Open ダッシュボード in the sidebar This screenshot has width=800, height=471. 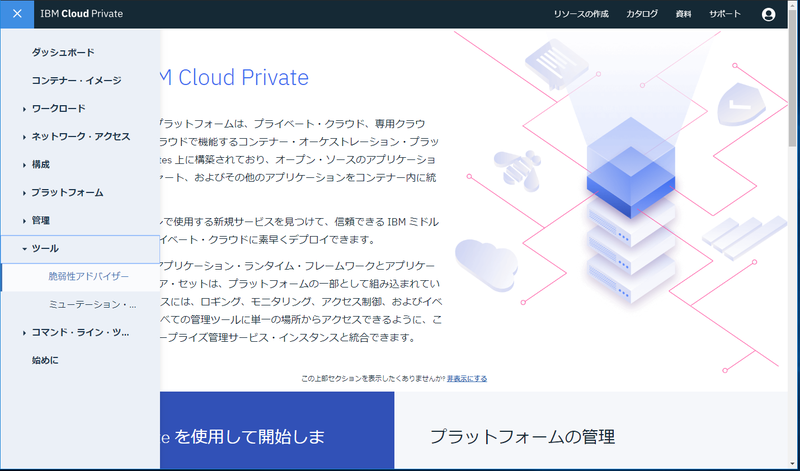63,52
